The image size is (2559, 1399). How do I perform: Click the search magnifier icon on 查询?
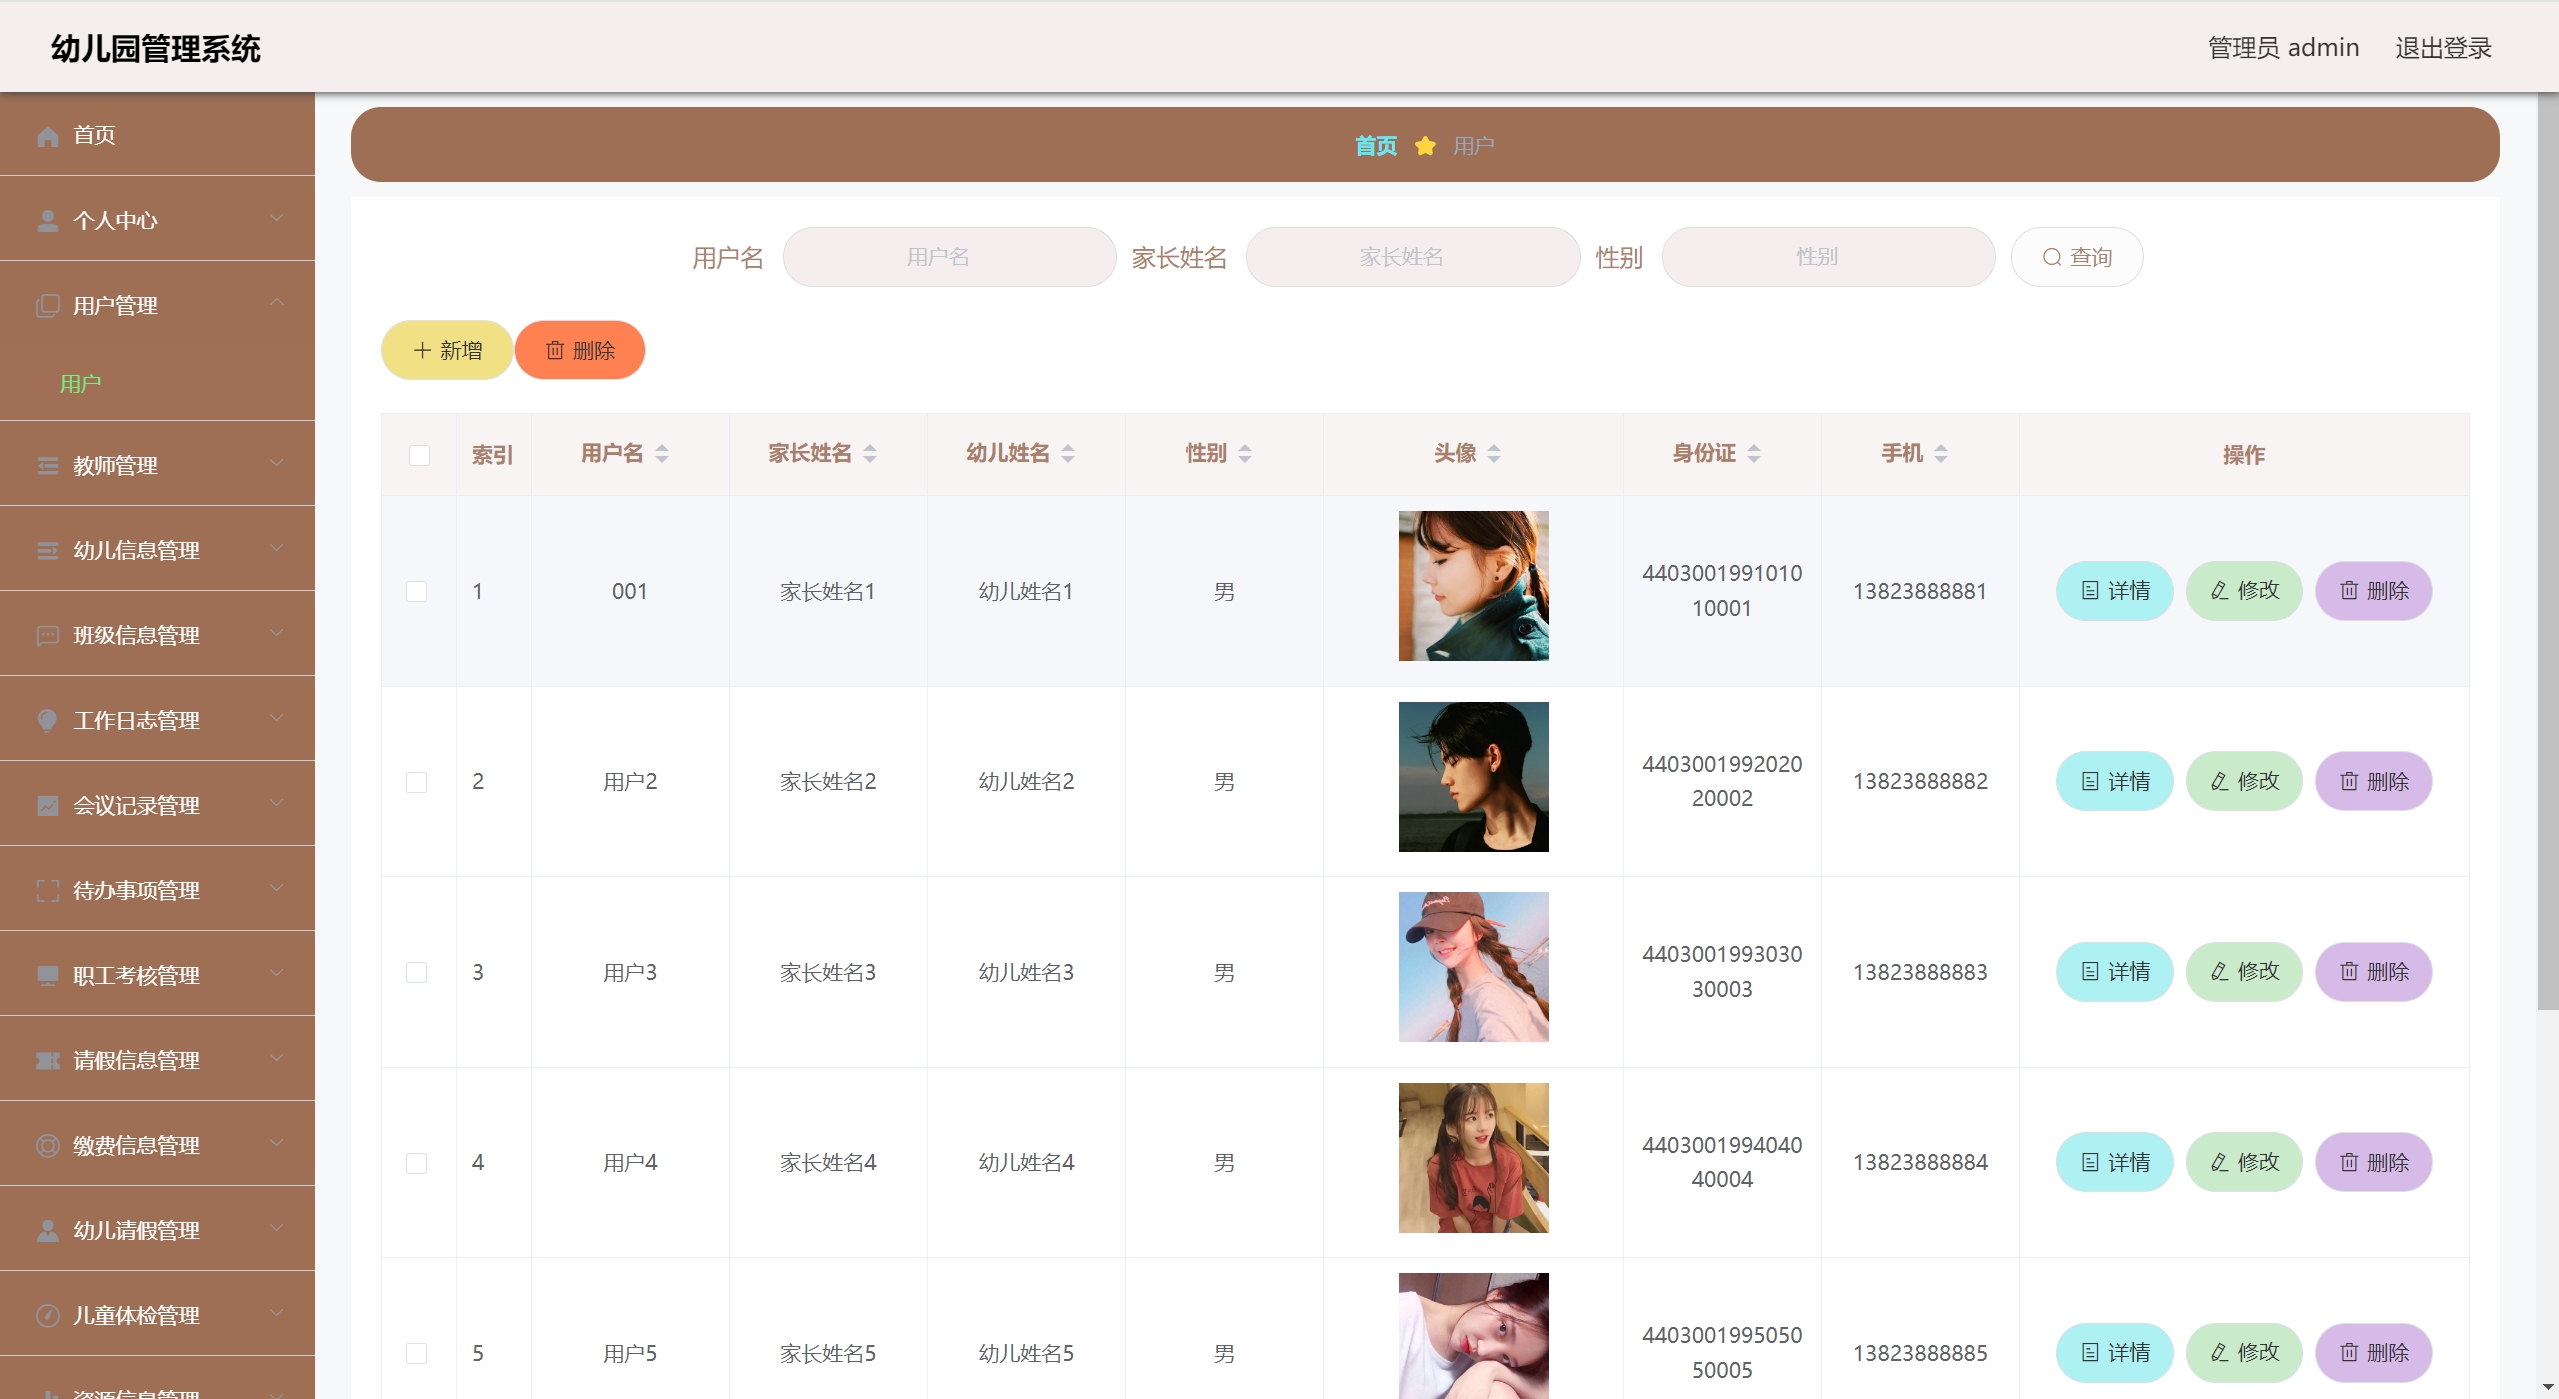[2051, 258]
